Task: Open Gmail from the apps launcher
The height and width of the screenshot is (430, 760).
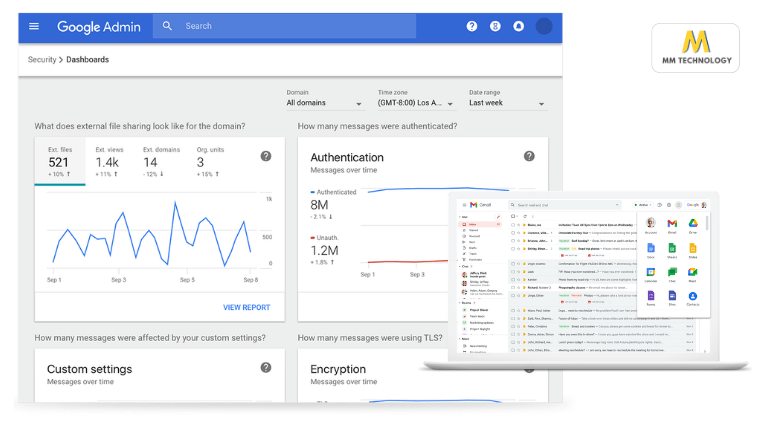Action: [672, 225]
